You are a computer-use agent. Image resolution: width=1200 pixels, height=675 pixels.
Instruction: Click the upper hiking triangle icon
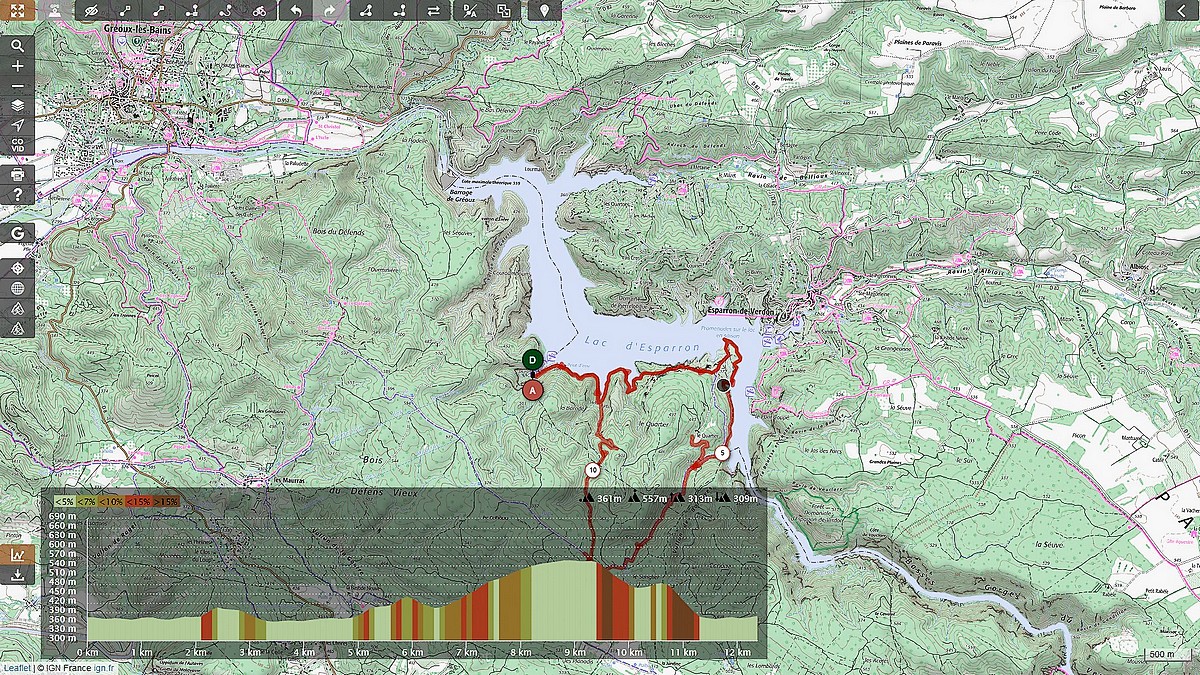17,308
